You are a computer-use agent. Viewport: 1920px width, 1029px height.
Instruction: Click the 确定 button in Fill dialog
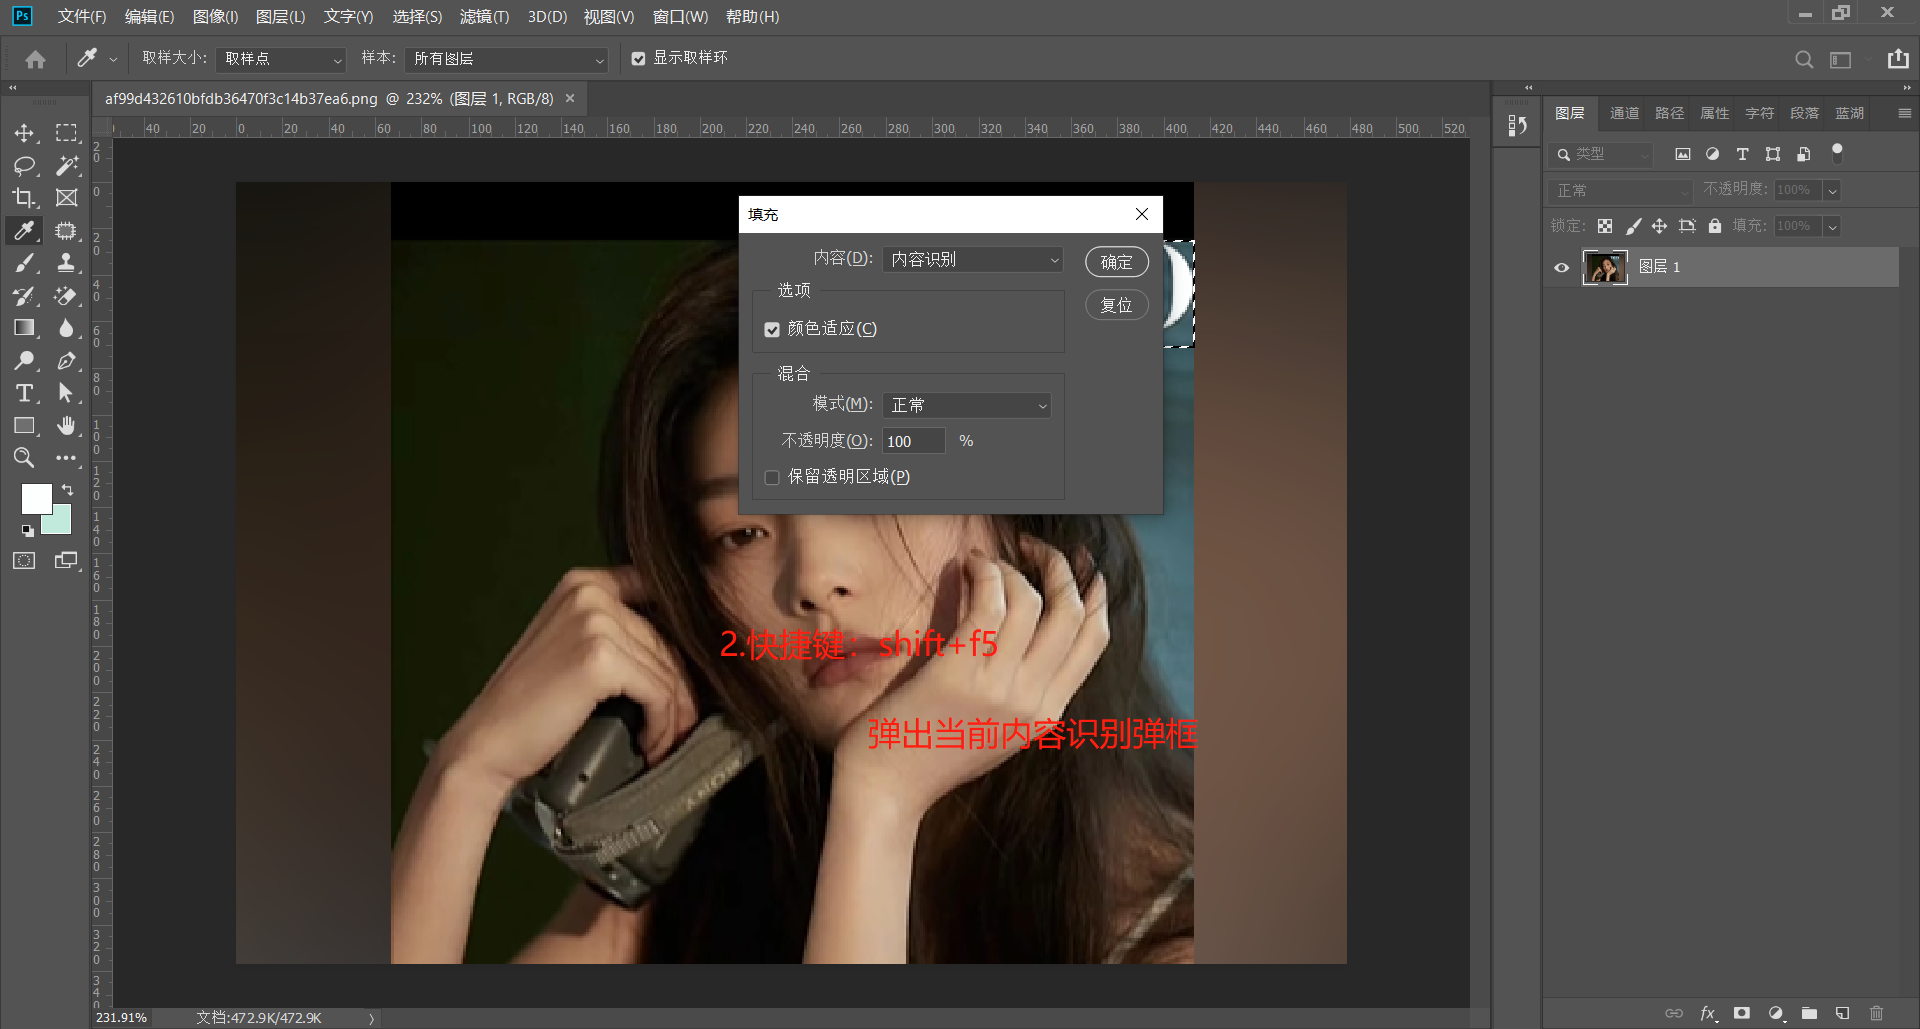pos(1116,262)
